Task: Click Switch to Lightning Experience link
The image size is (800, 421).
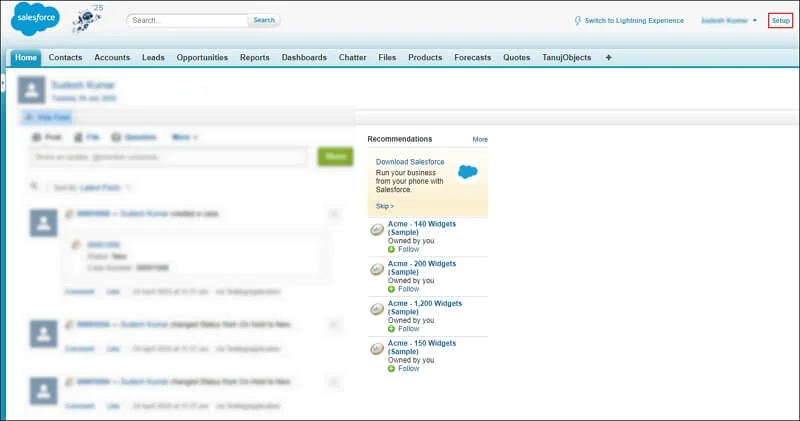Action: pyautogui.click(x=634, y=20)
